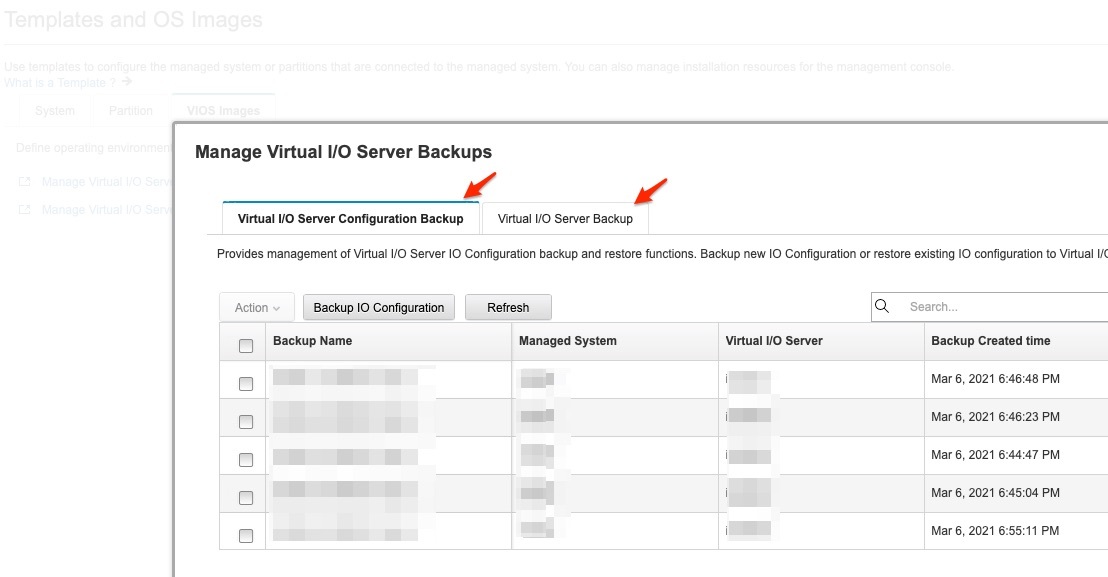Sort by the Backup Name column header
This screenshot has height=577, width=1108.
(313, 341)
